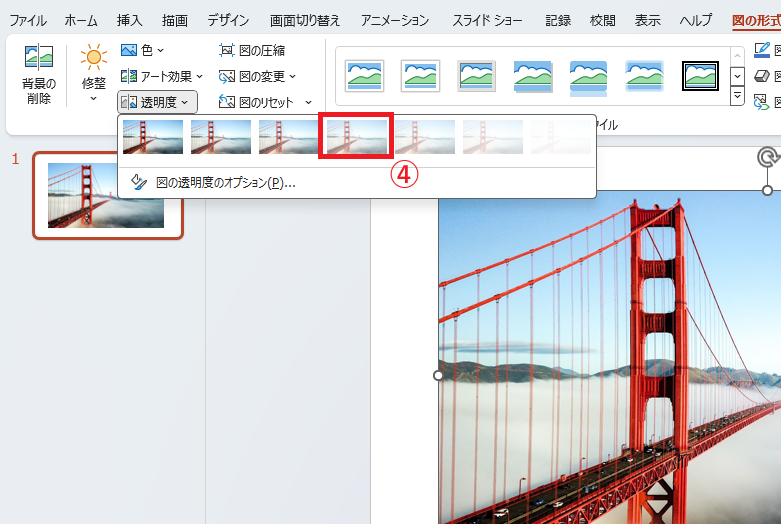Switch to the デザイン tab
The image size is (781, 524).
coord(228,20)
